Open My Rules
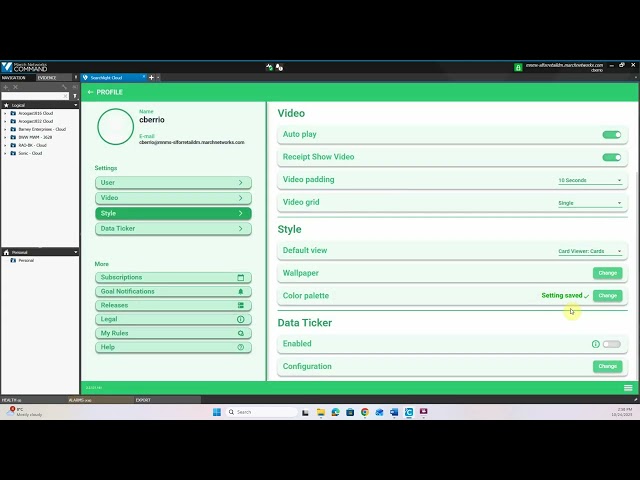This screenshot has width=640, height=480. pos(173,333)
